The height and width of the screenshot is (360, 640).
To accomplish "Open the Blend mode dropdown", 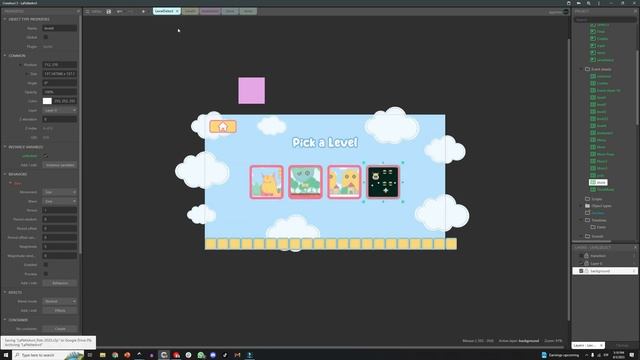I will point(60,301).
